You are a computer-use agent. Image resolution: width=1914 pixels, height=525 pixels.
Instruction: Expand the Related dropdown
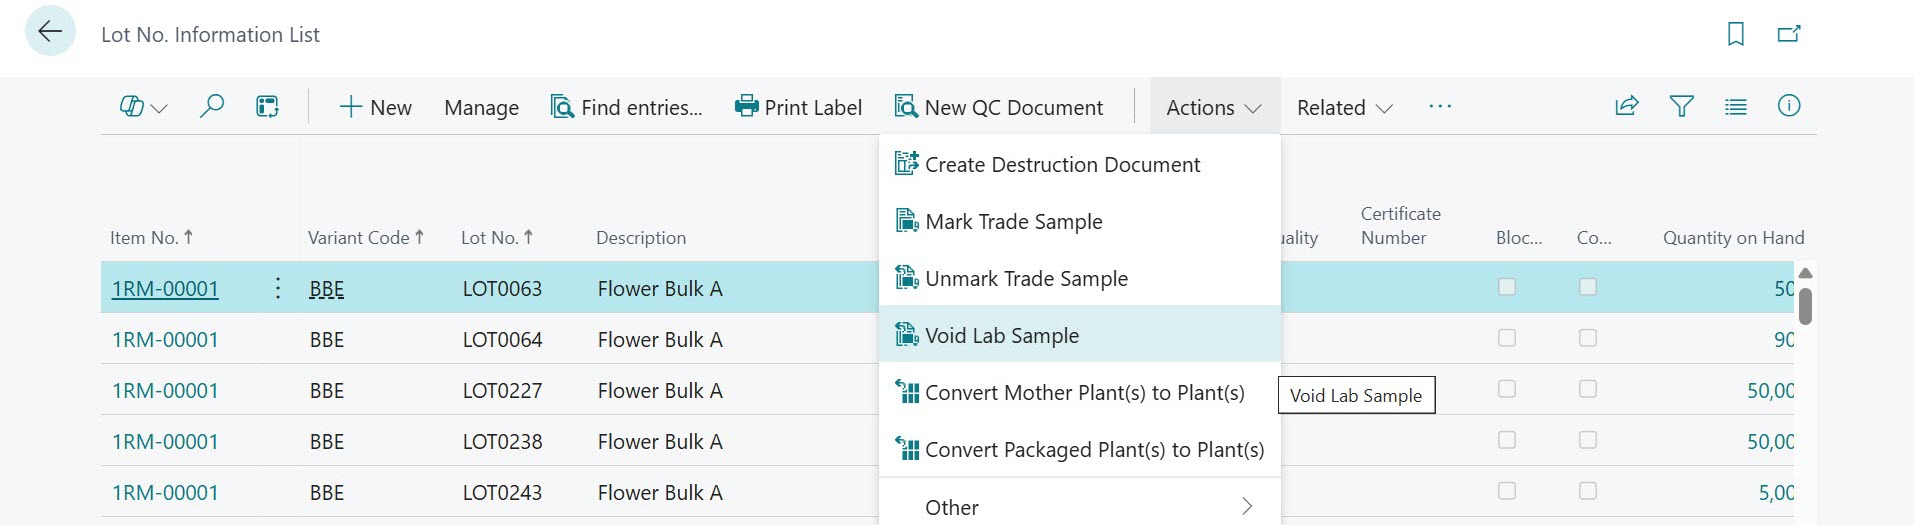[1343, 107]
